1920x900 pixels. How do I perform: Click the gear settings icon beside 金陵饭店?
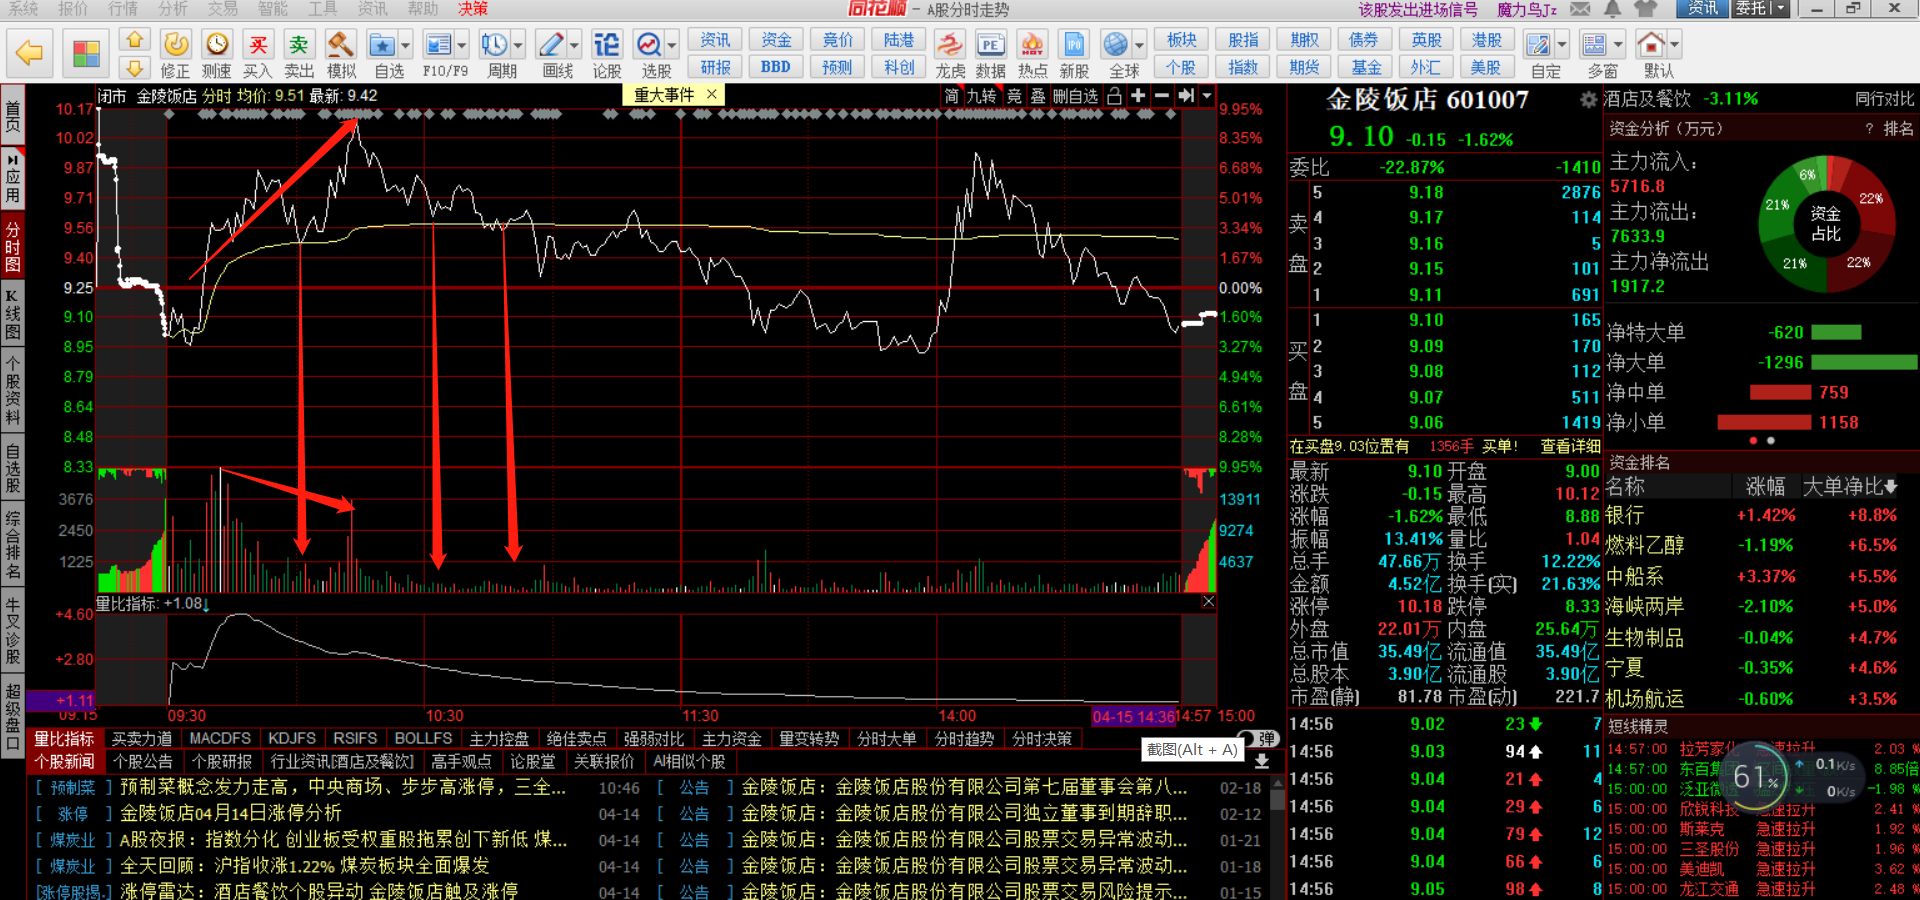point(1588,100)
